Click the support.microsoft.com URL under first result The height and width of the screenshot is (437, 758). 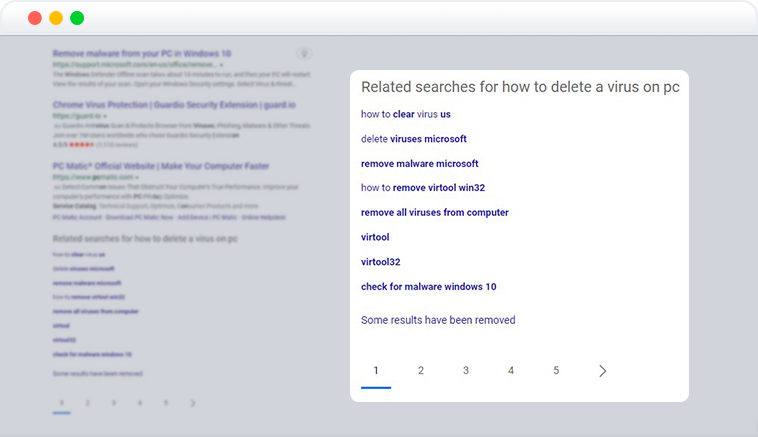pyautogui.click(x=135, y=64)
